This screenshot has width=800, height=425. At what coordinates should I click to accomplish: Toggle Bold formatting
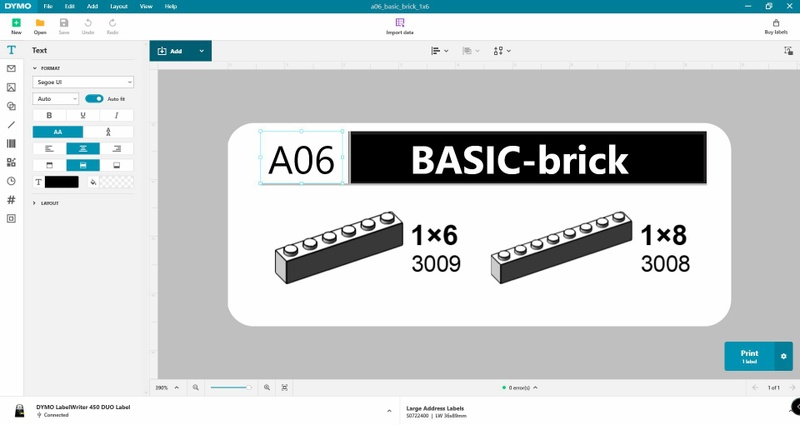(49, 115)
